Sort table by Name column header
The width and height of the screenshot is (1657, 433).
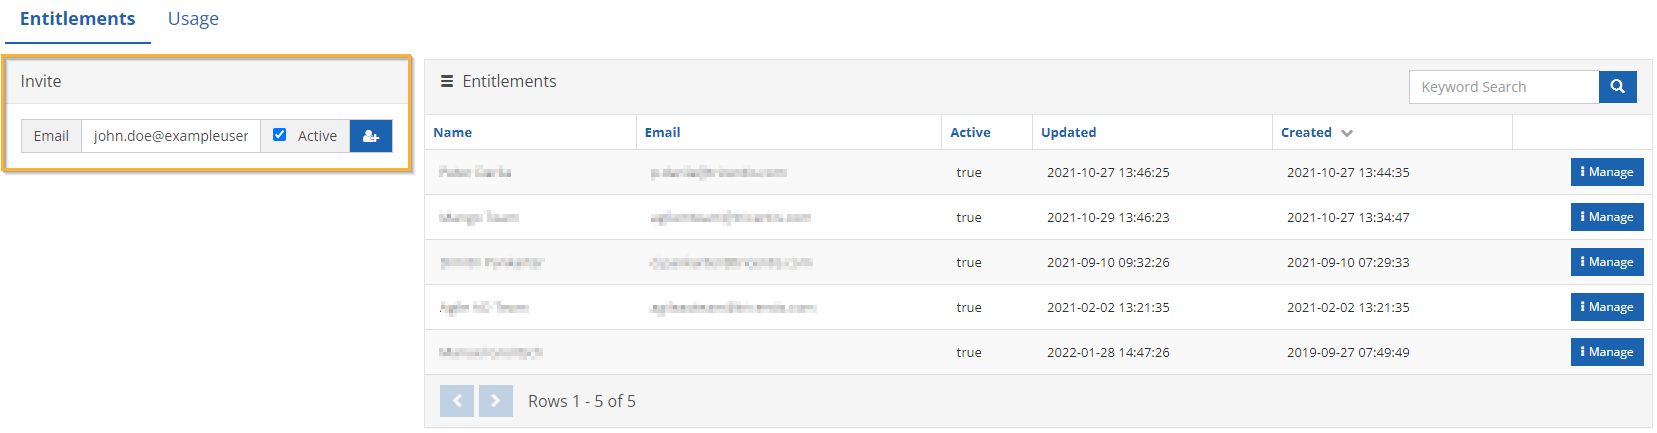(453, 132)
